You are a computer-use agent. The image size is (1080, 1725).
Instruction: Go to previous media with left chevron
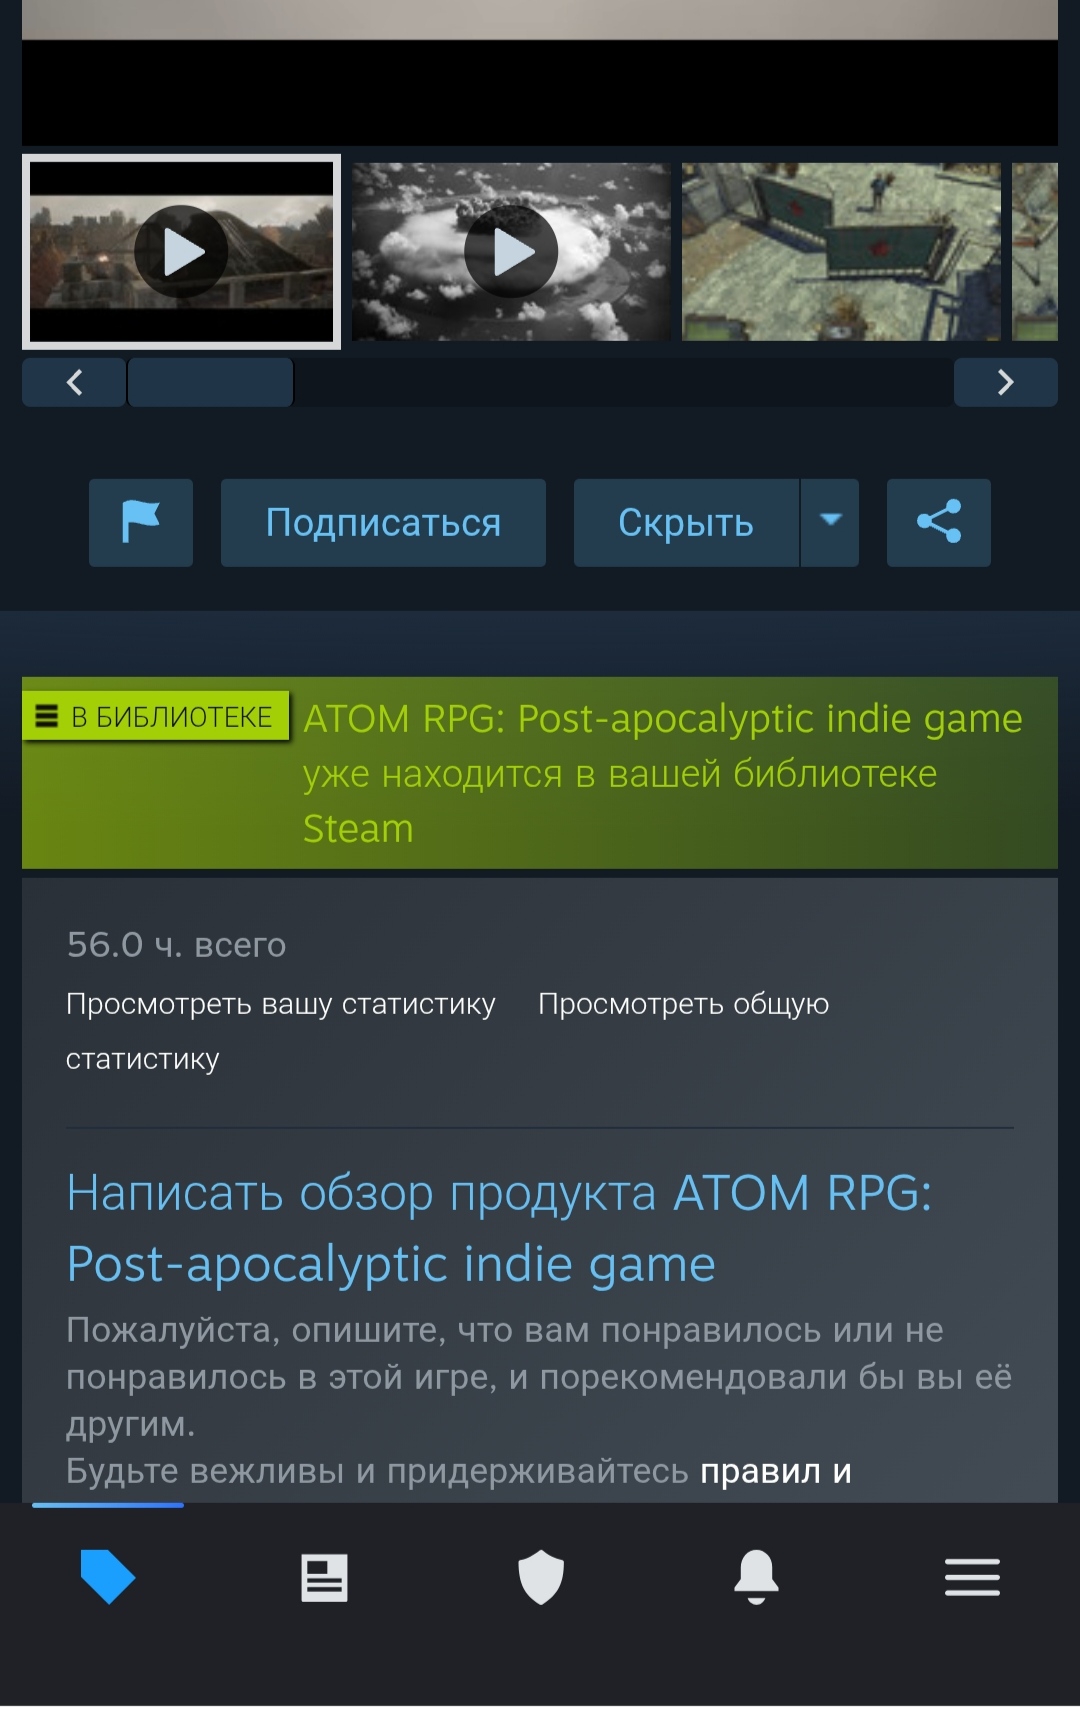[x=74, y=382]
